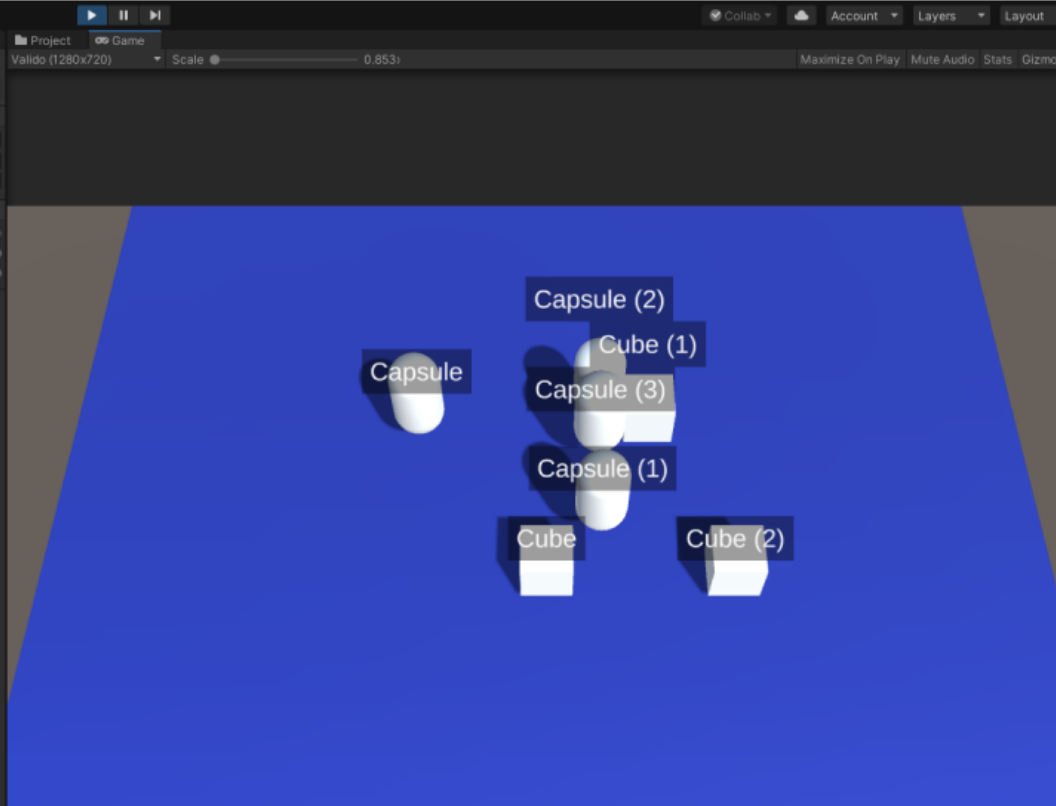Toggle Mute Audio
The height and width of the screenshot is (806, 1056).
coord(942,59)
